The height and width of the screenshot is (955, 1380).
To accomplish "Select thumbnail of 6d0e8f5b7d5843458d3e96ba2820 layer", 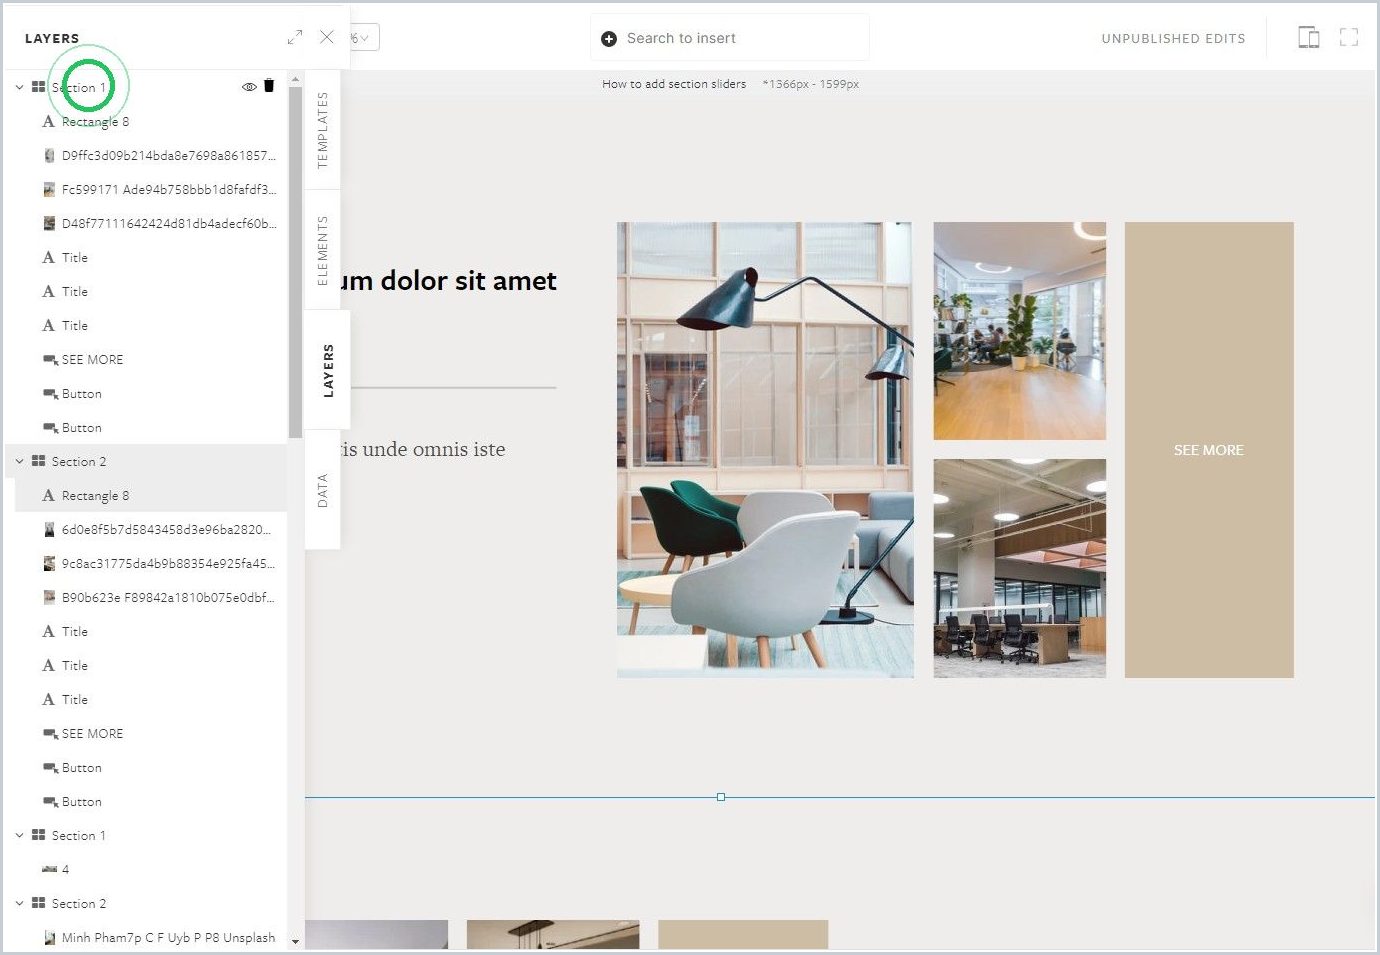I will [x=49, y=530].
